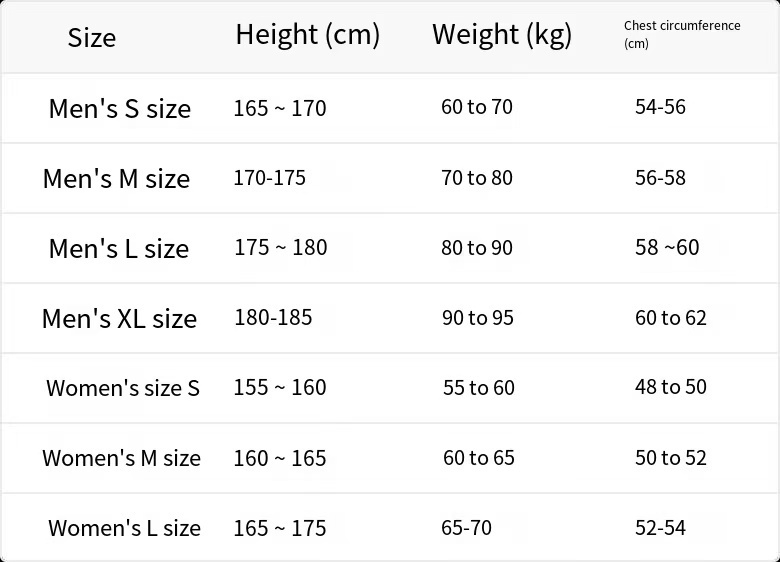Click the Women's size S label
The height and width of the screenshot is (562, 780).
[122, 388]
